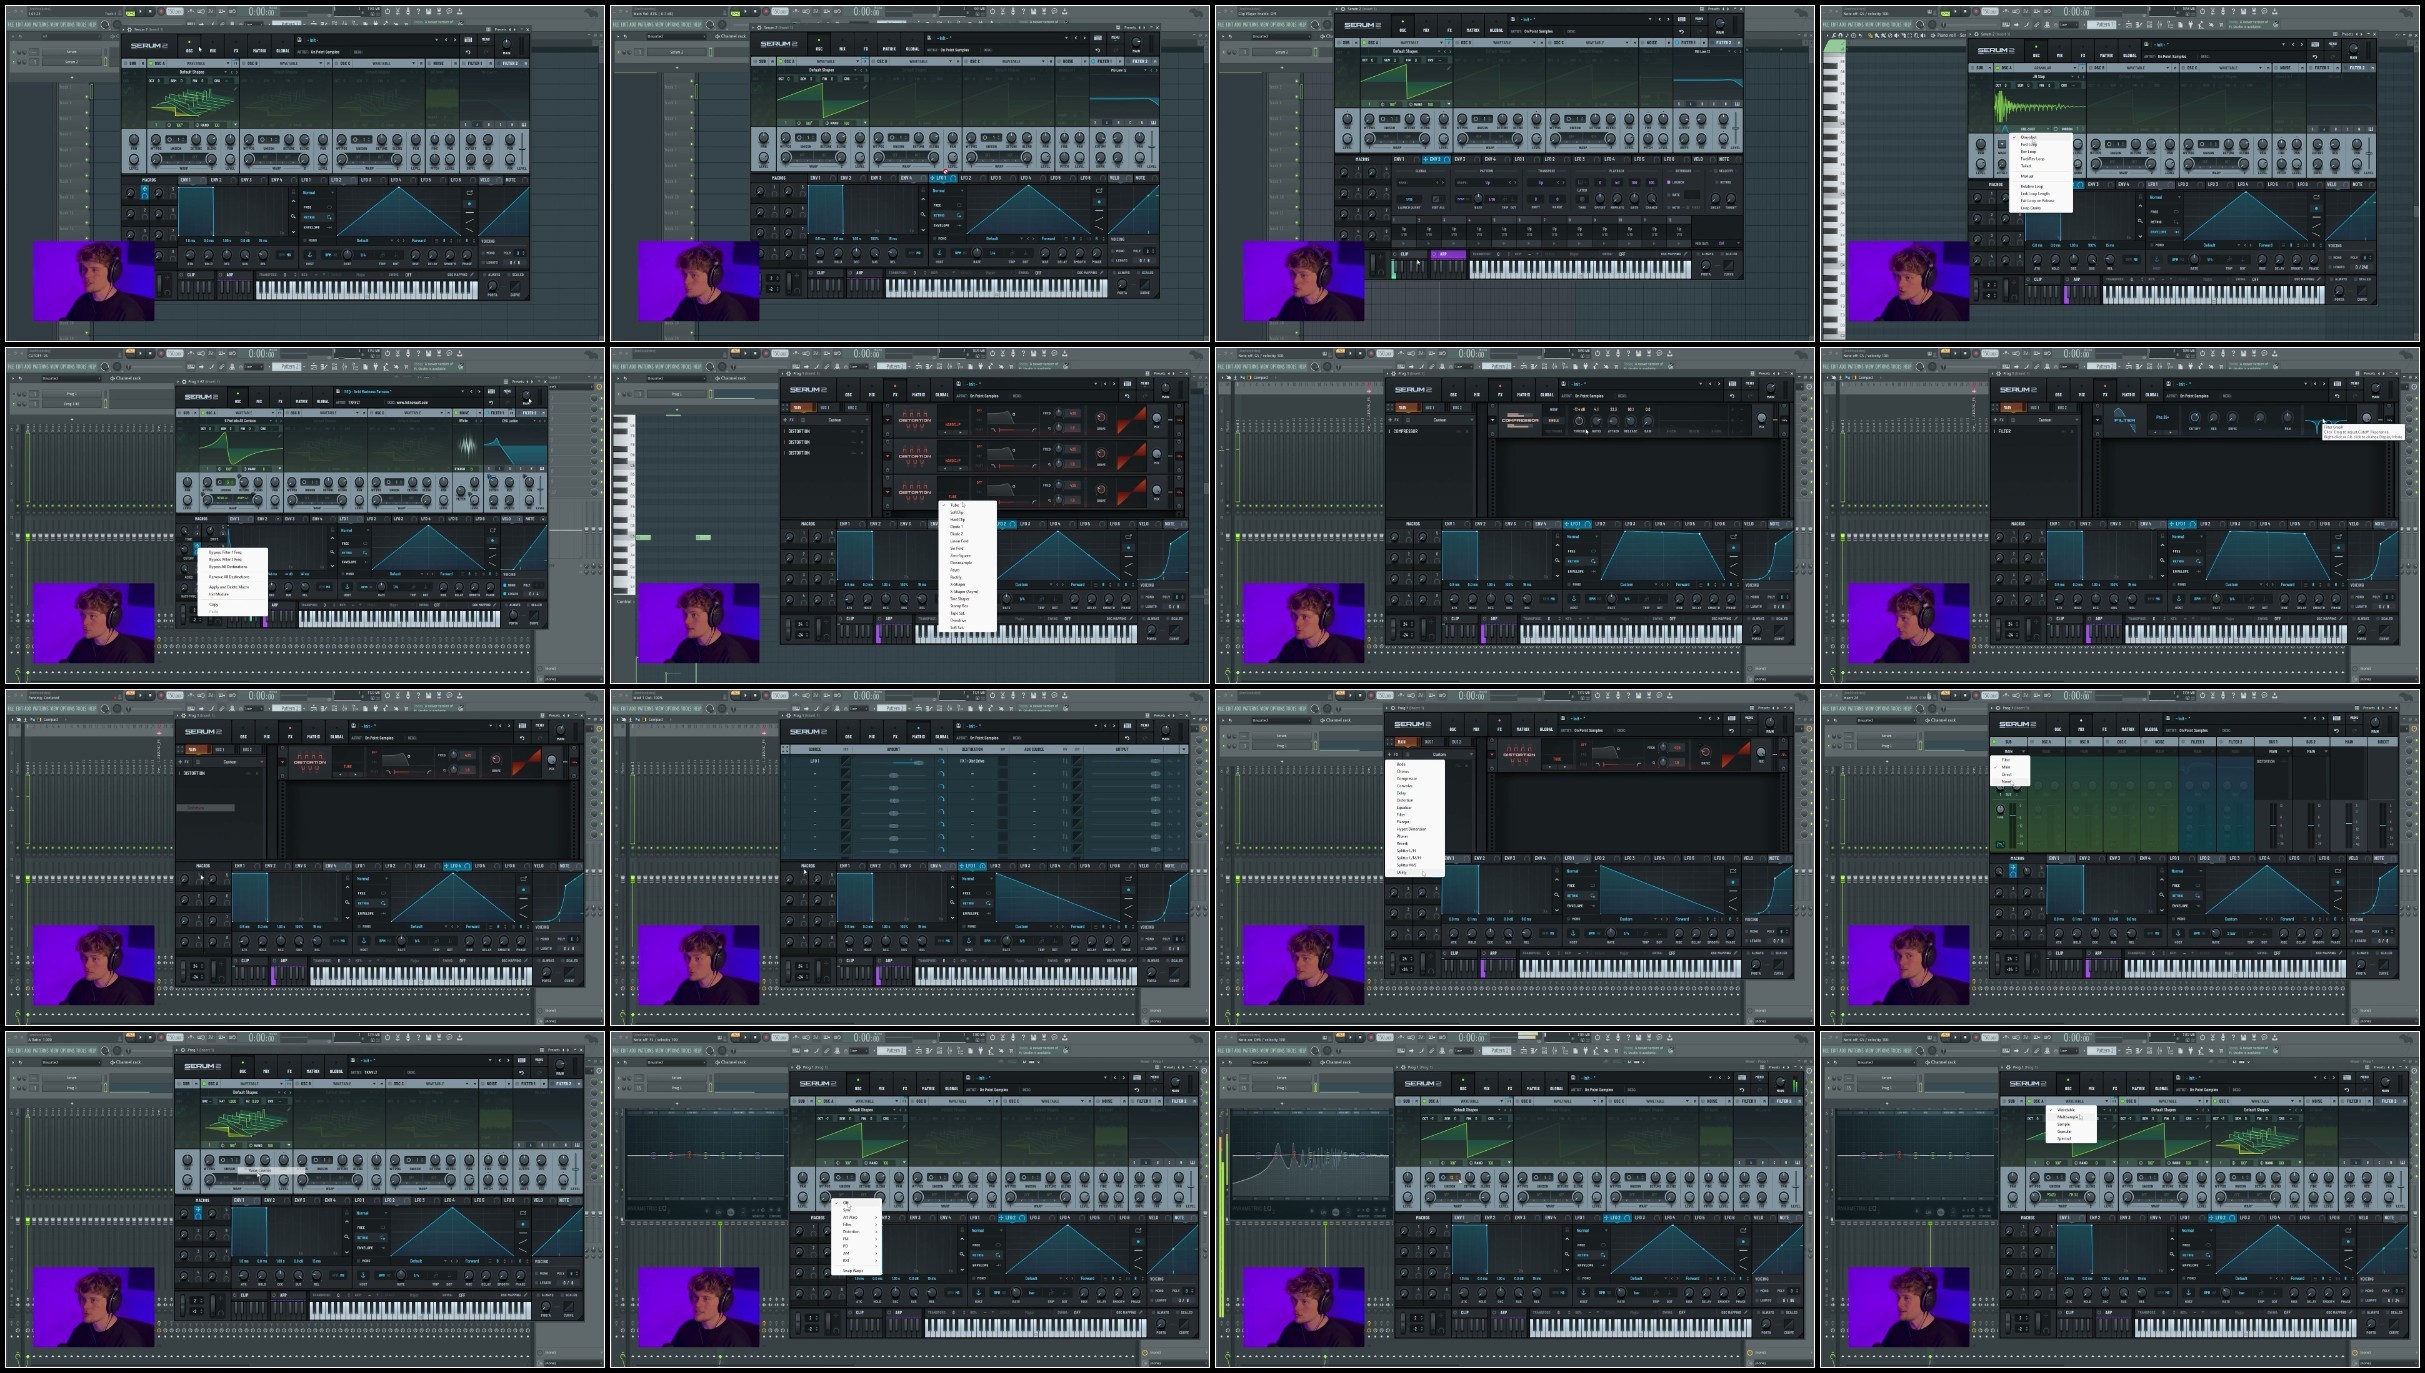
Task: Click Remove All Destinations in macro context menu
Action: [x=229, y=577]
